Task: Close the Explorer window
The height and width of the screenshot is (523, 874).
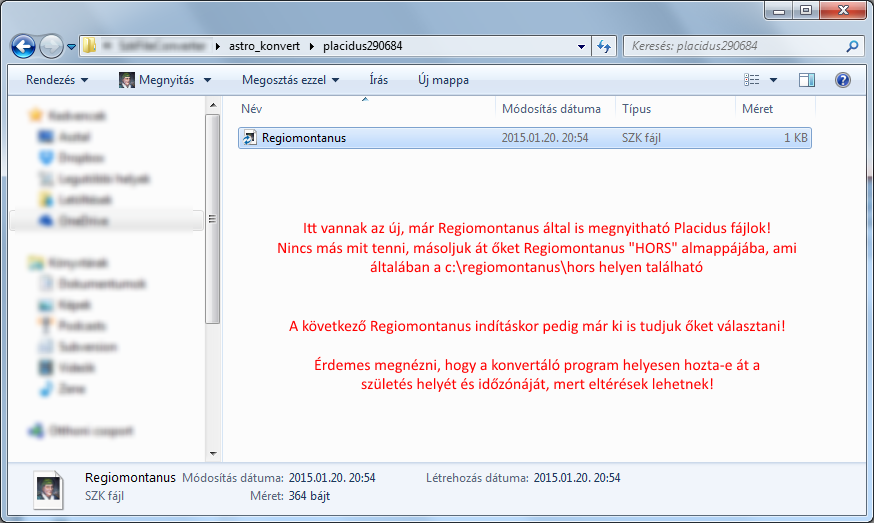Action: click(x=843, y=10)
